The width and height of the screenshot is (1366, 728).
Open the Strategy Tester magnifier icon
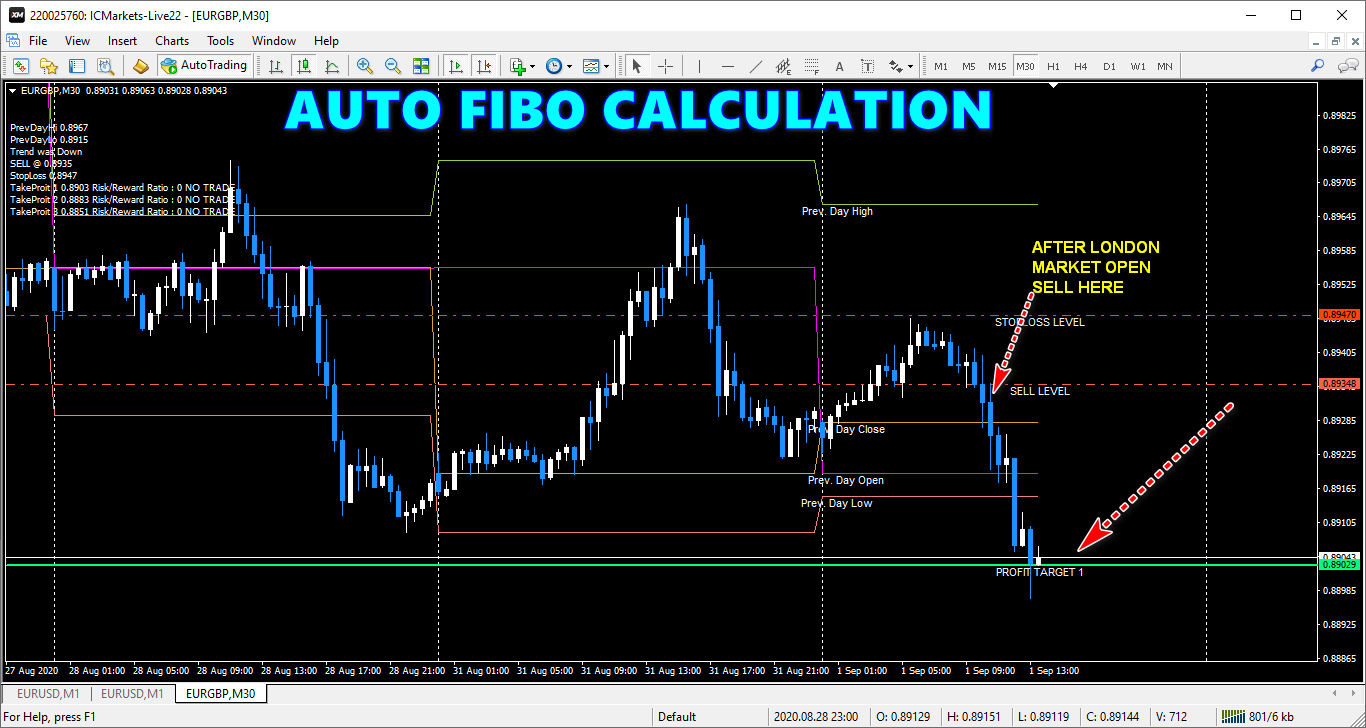point(105,66)
